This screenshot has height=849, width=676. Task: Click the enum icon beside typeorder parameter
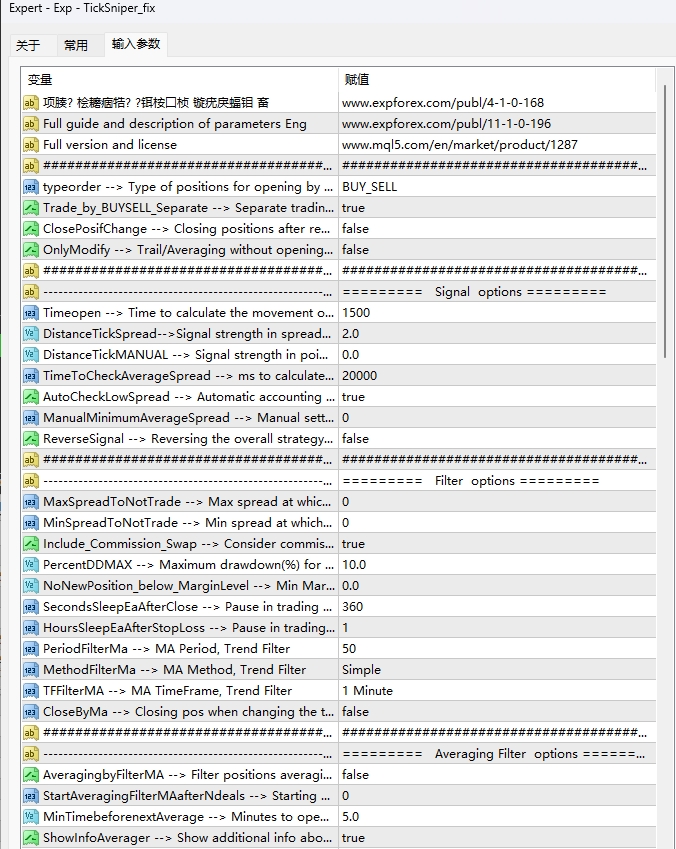click(31, 187)
